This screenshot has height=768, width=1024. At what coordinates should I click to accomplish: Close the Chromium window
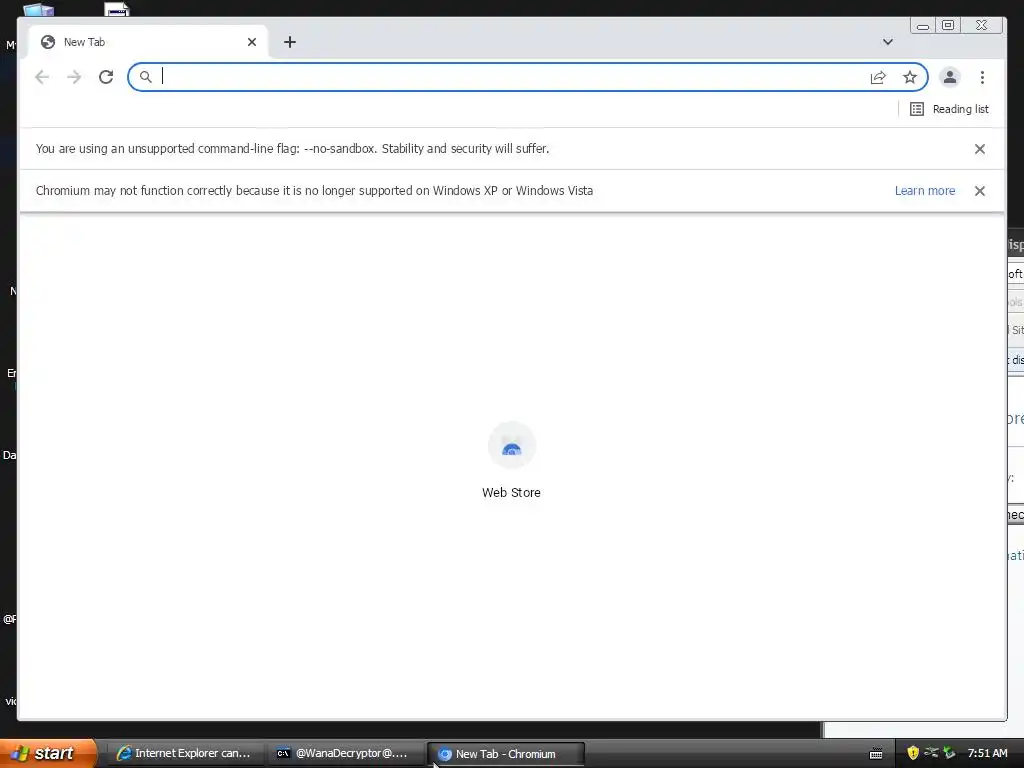tap(982, 25)
